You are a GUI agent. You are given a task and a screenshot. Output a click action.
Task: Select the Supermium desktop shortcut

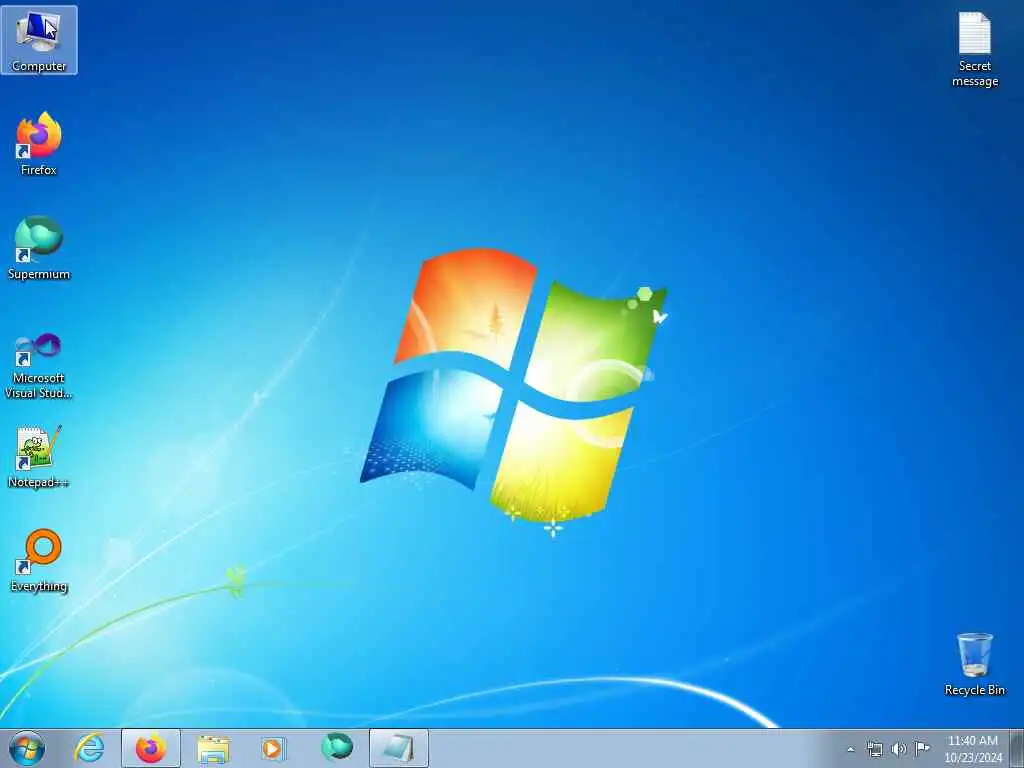39,248
